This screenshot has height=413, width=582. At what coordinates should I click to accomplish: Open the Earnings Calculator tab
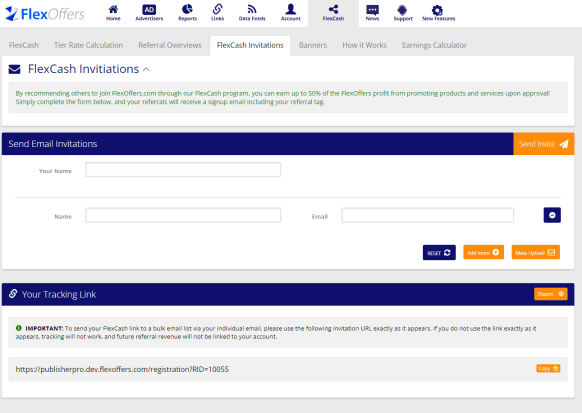tap(434, 45)
